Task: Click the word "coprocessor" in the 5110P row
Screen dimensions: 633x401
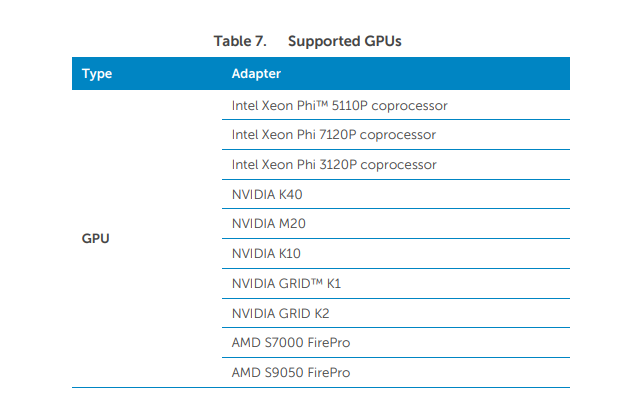Action: [x=410, y=105]
